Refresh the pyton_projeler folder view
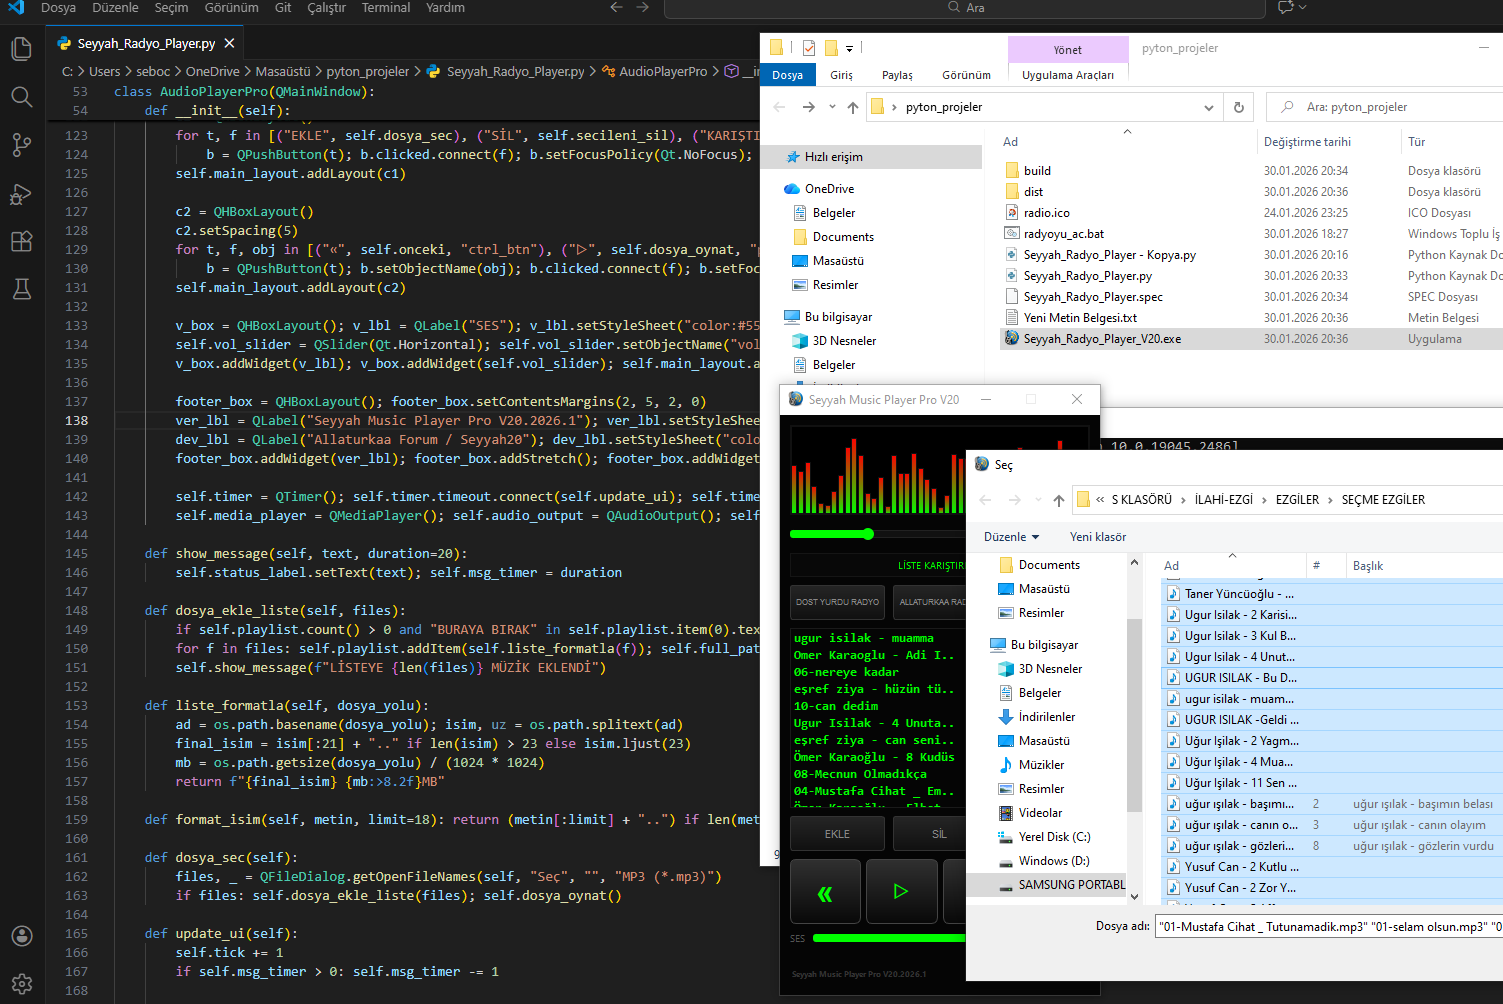Image resolution: width=1503 pixels, height=1004 pixels. [x=1239, y=107]
